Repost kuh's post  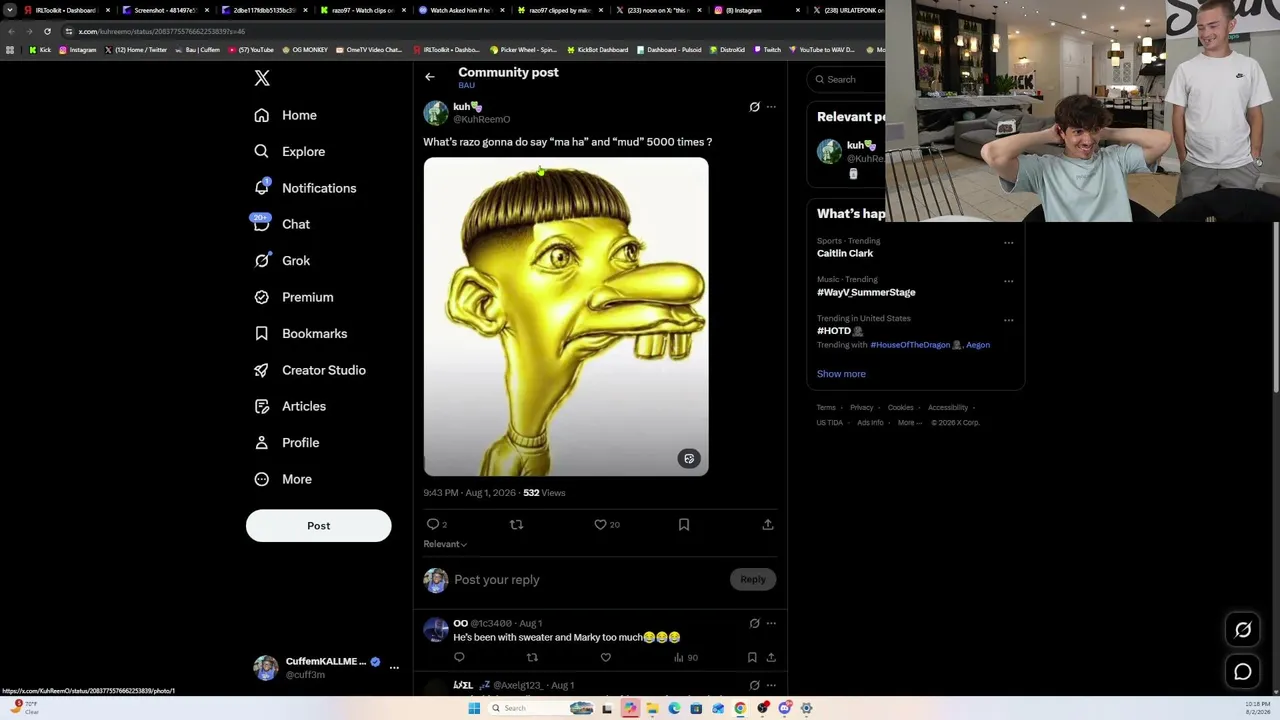(516, 524)
